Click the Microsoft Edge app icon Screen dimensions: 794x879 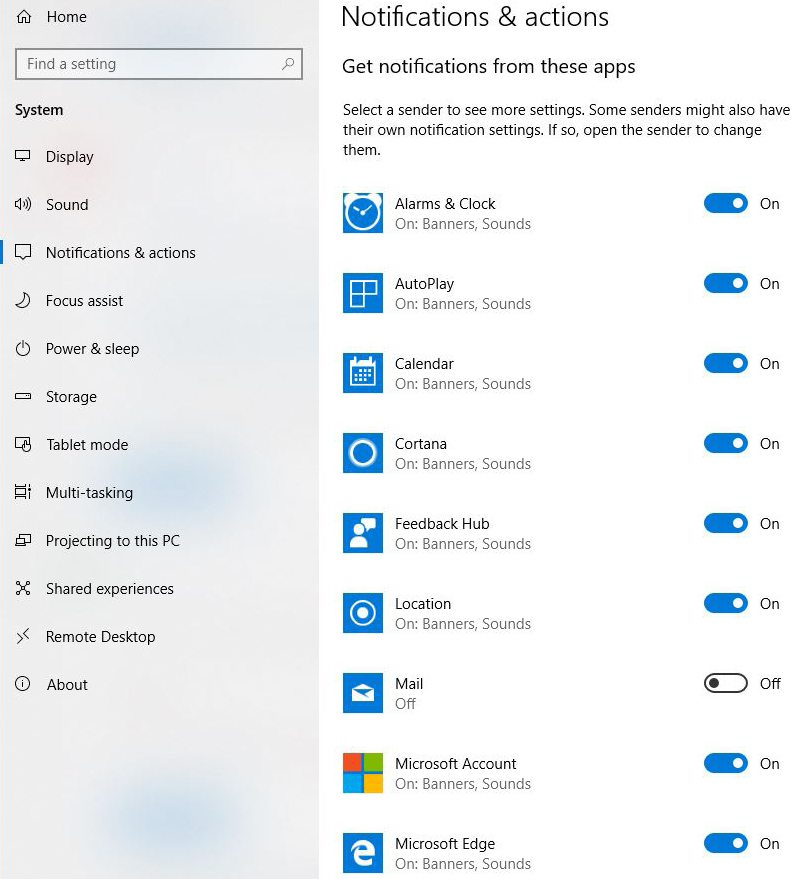(x=363, y=853)
